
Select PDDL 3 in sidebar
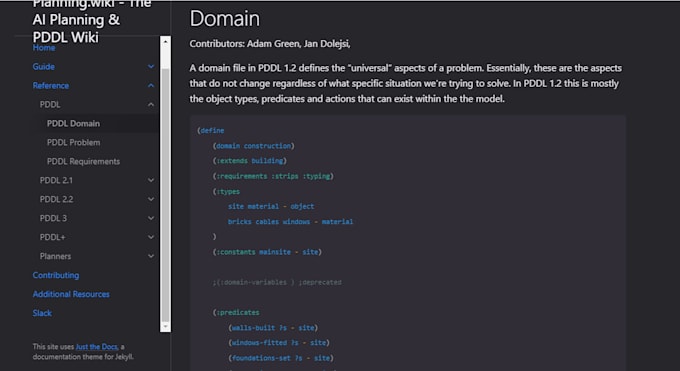(53, 218)
